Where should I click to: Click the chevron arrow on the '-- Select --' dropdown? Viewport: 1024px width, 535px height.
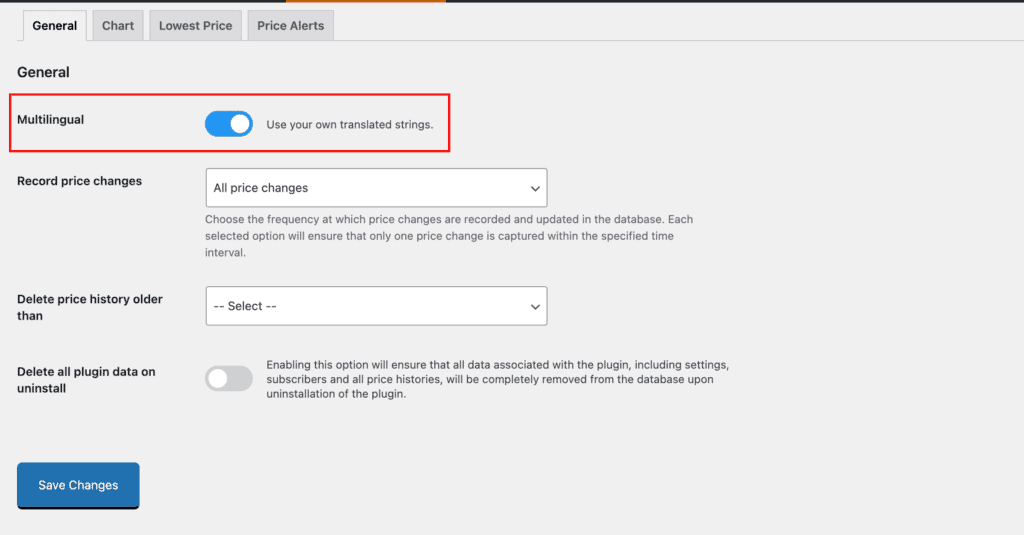(534, 307)
